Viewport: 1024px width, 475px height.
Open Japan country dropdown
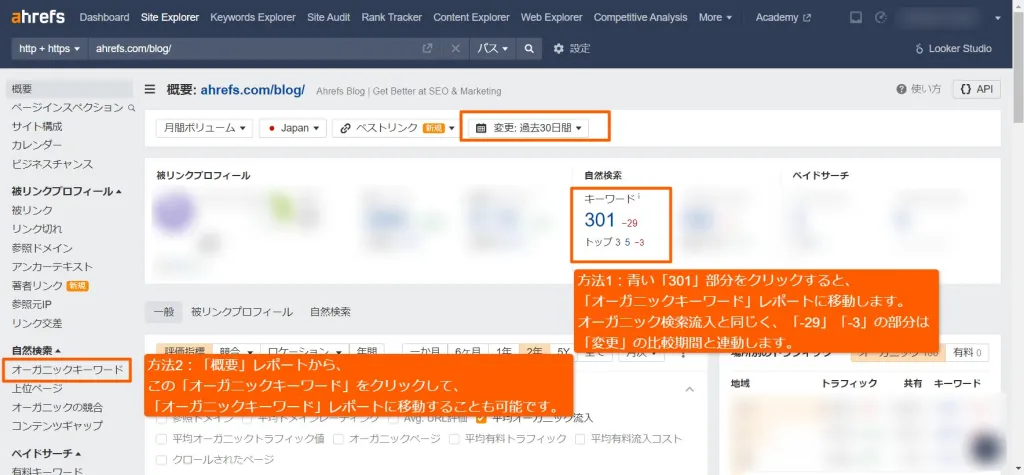(293, 128)
